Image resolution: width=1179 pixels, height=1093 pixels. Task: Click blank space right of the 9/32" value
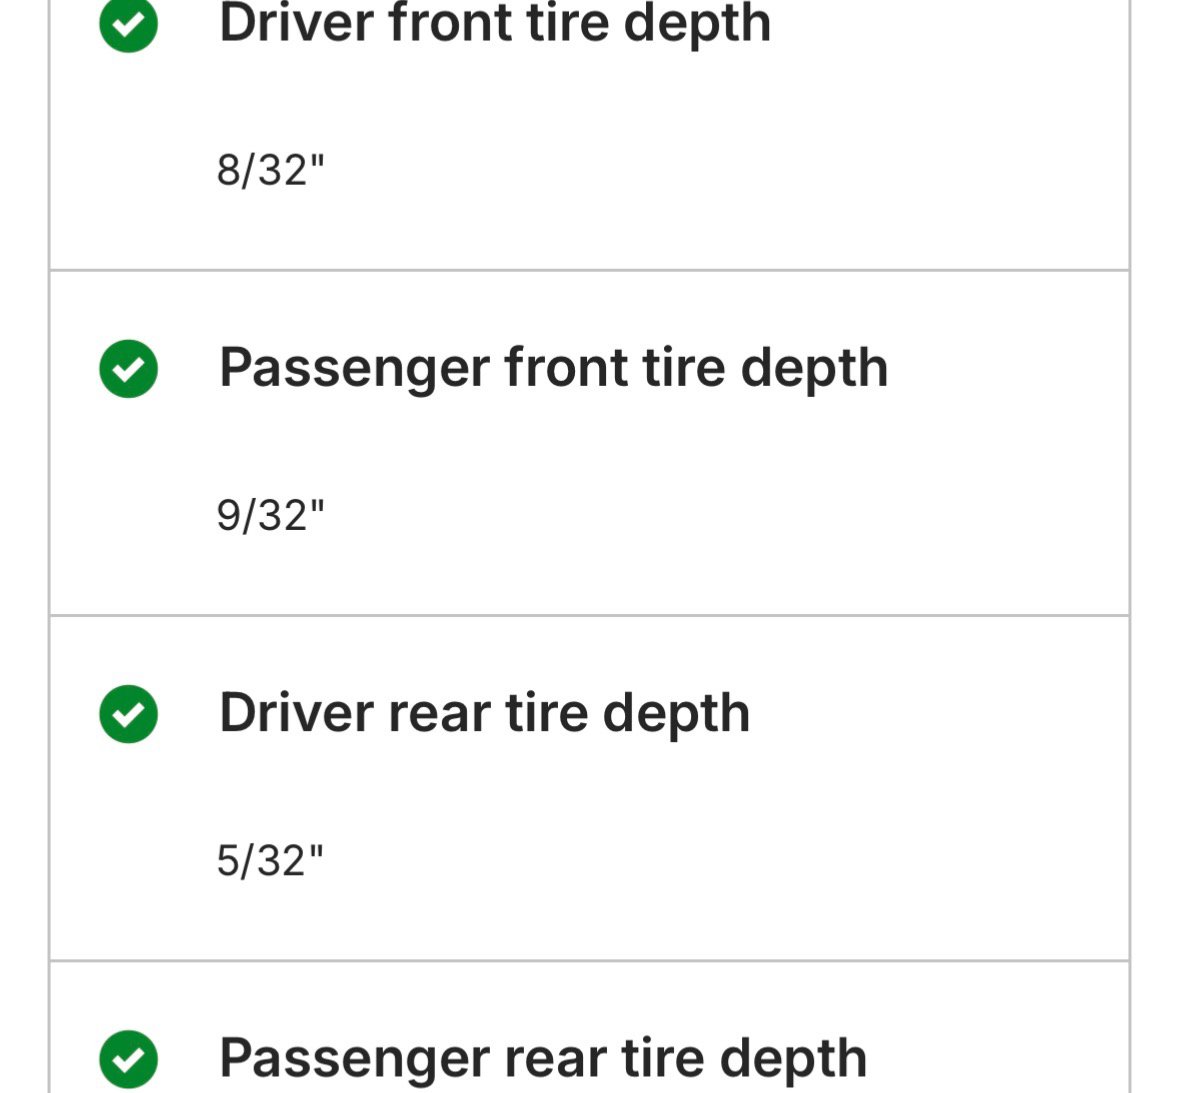[x=700, y=516]
